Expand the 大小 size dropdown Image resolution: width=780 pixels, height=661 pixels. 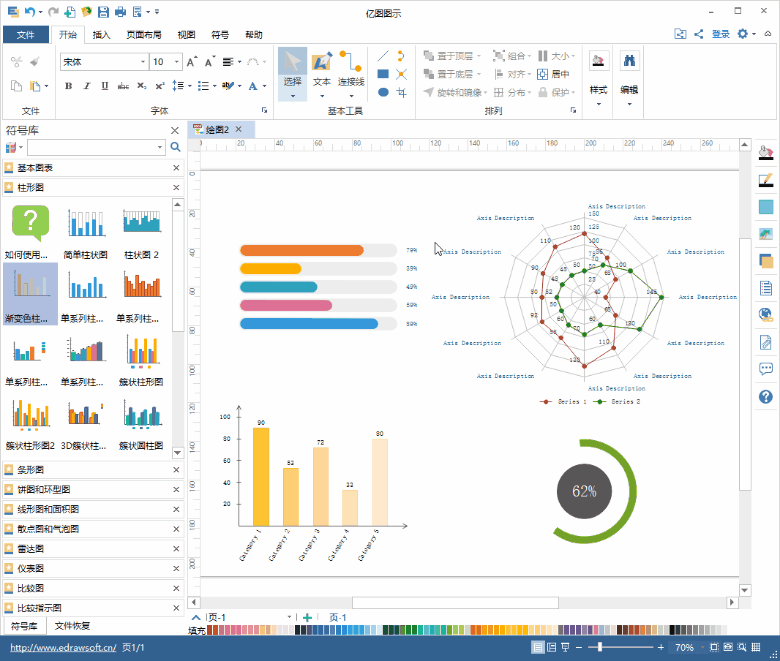click(573, 56)
